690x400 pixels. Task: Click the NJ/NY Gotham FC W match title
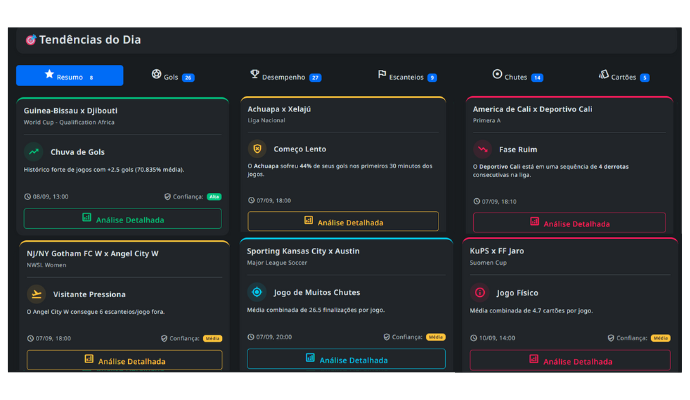coord(92,253)
